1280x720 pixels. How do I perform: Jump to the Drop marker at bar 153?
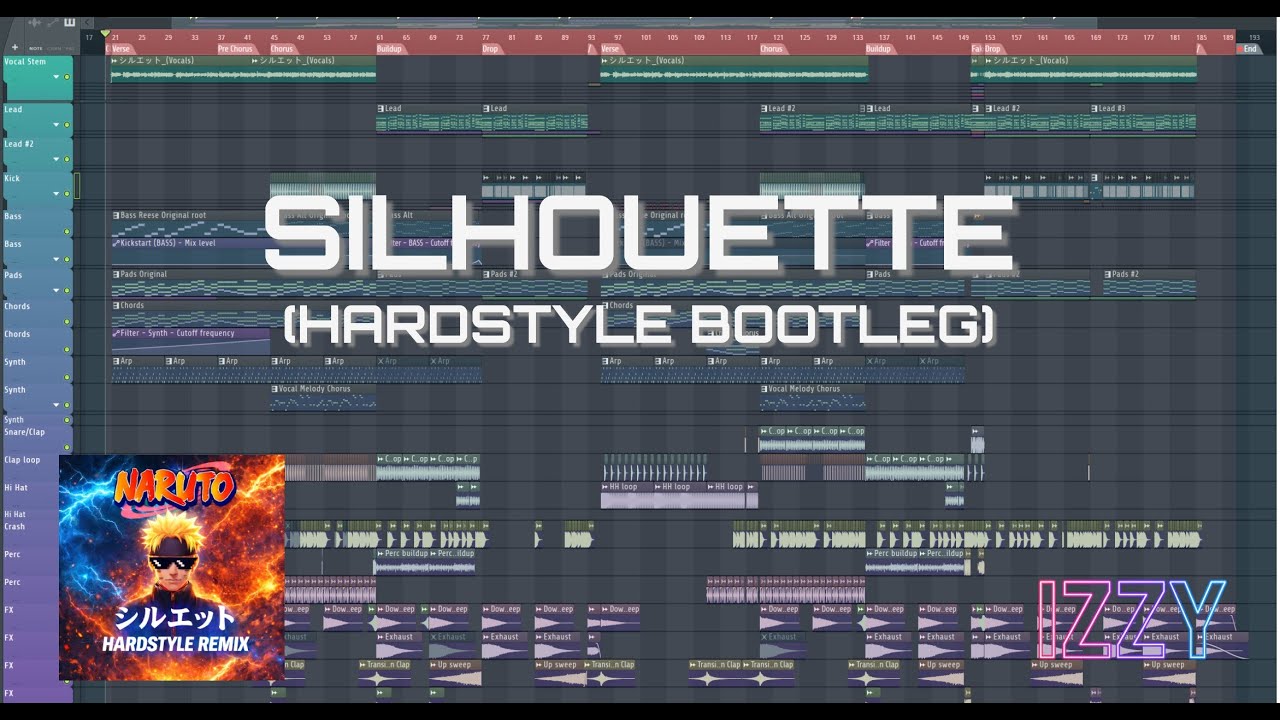point(992,48)
